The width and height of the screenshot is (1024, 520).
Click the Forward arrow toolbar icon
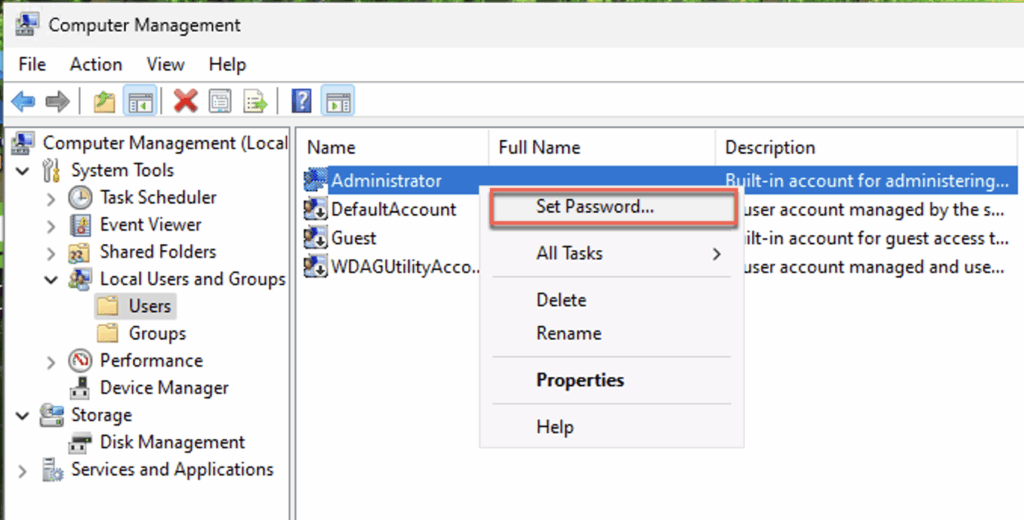pos(57,101)
